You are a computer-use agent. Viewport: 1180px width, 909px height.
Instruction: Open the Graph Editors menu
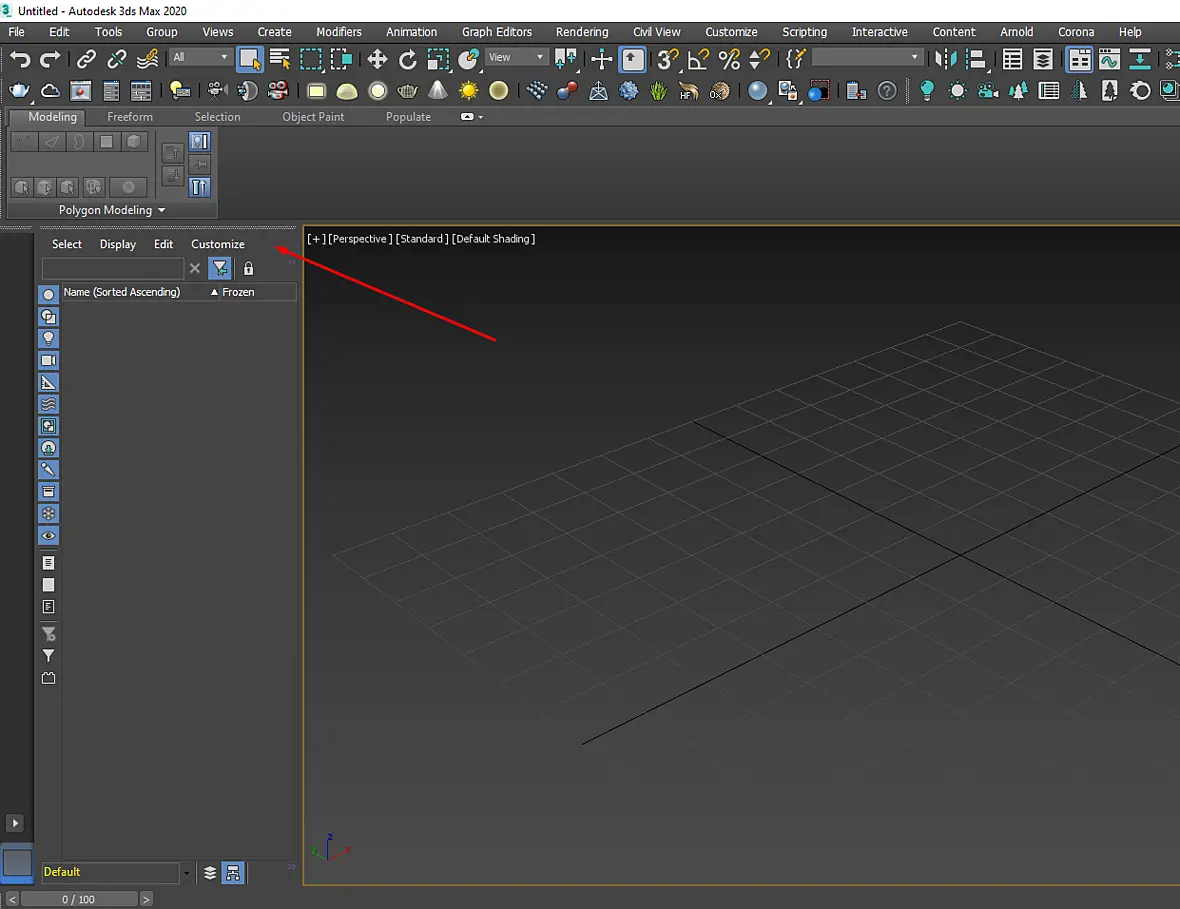click(497, 32)
